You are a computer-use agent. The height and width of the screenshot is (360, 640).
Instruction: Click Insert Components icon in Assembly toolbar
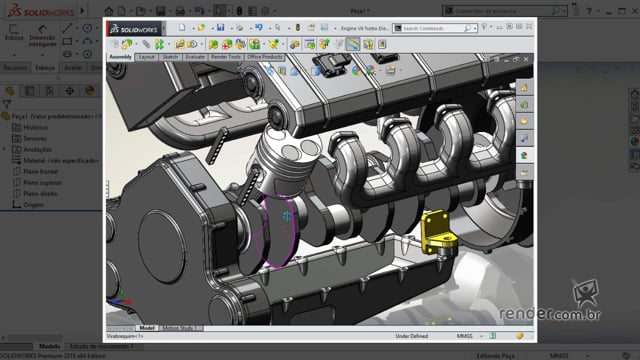[127, 44]
